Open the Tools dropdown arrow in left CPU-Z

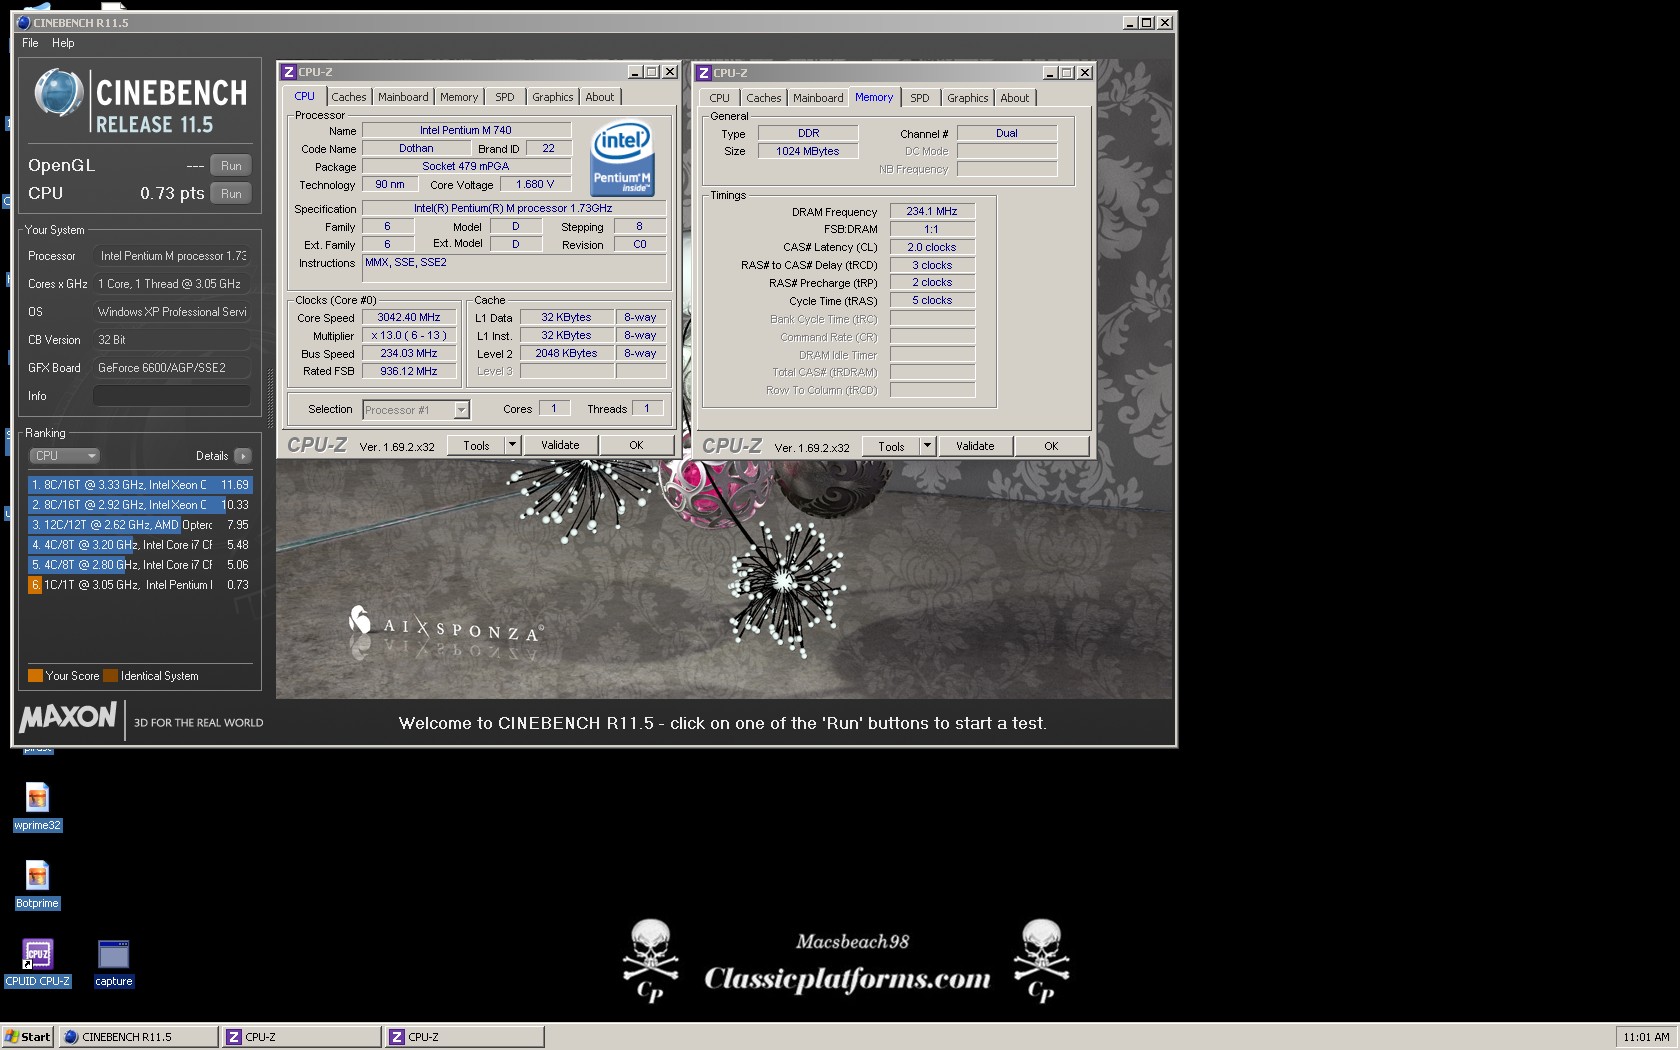(512, 445)
